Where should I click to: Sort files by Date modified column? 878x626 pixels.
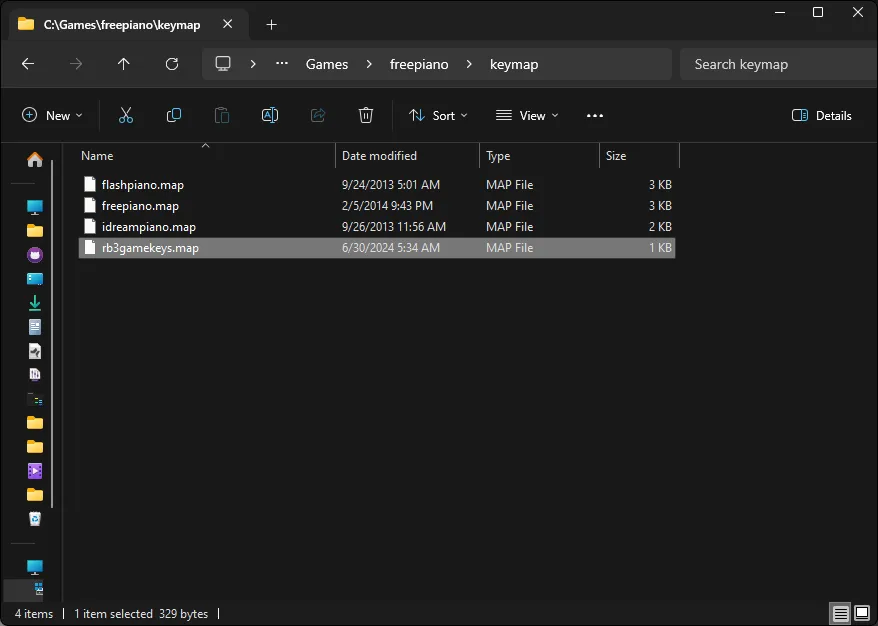380,156
